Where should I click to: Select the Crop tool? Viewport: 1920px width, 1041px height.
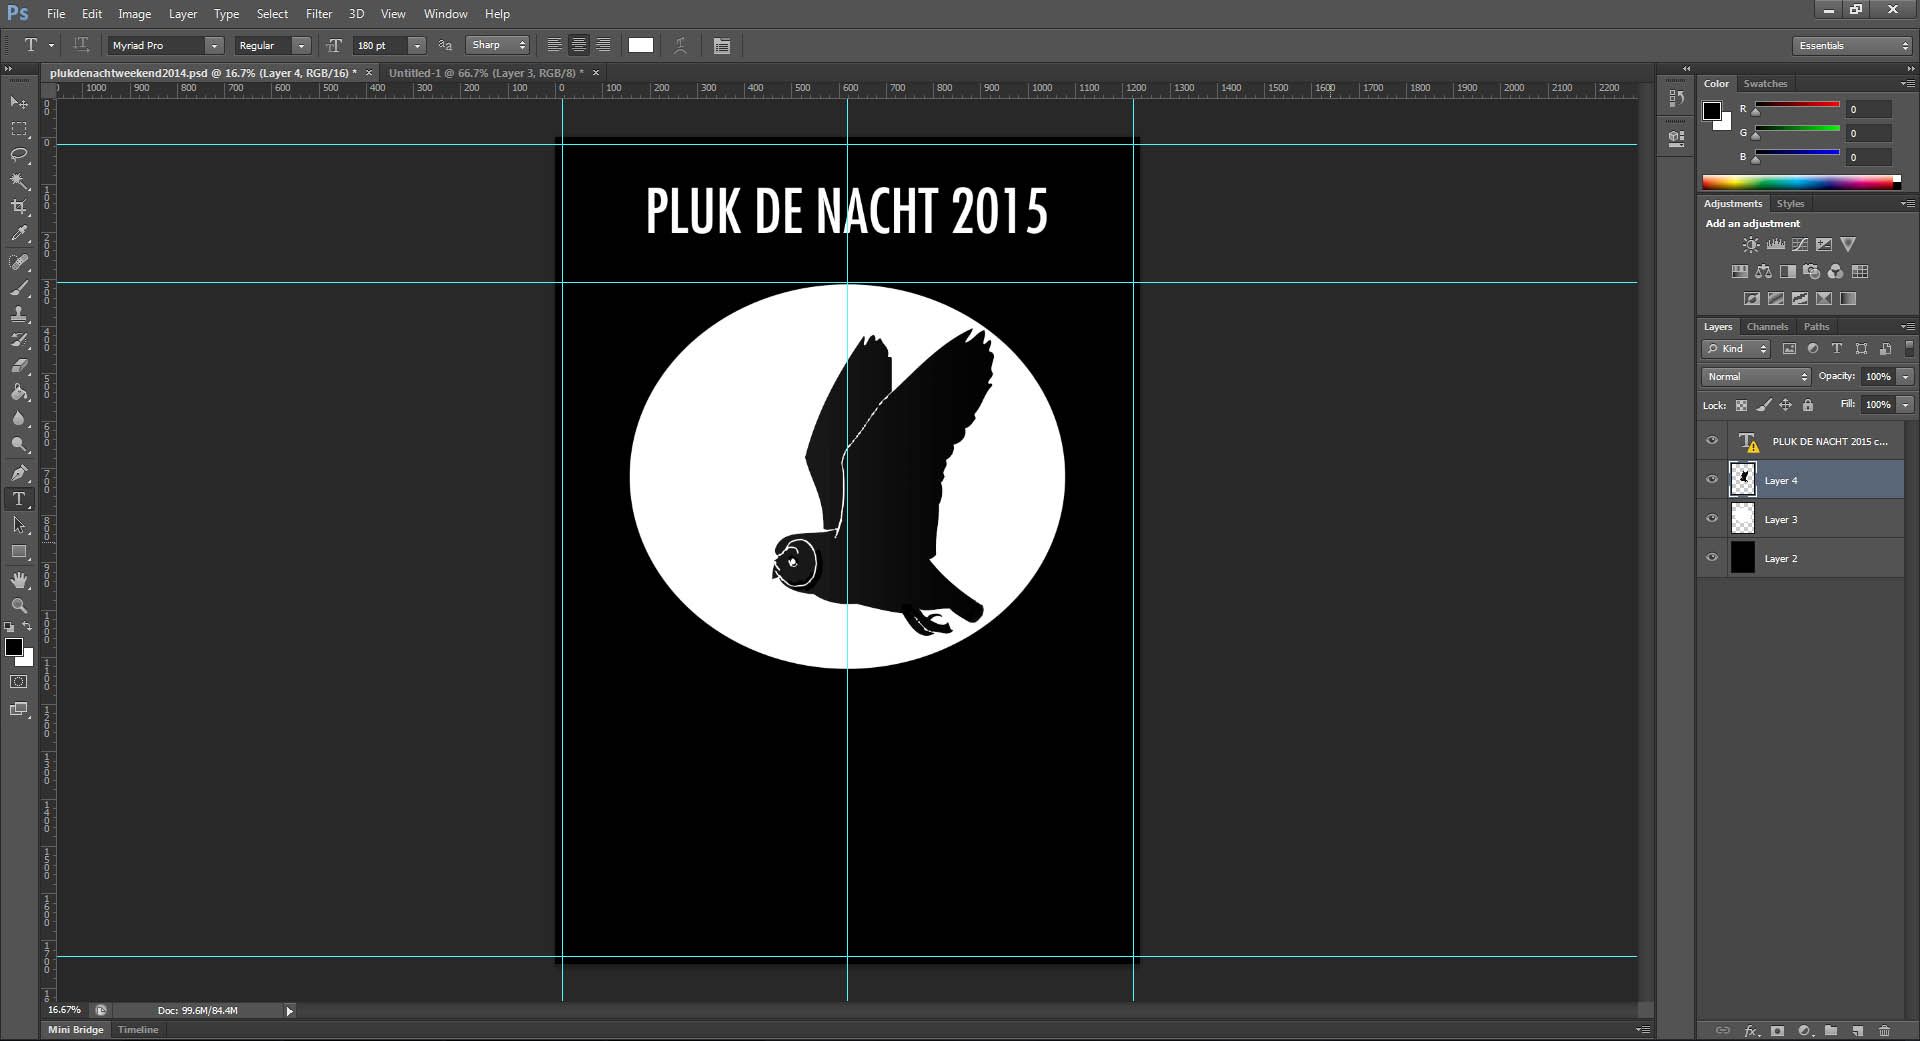tap(19, 207)
